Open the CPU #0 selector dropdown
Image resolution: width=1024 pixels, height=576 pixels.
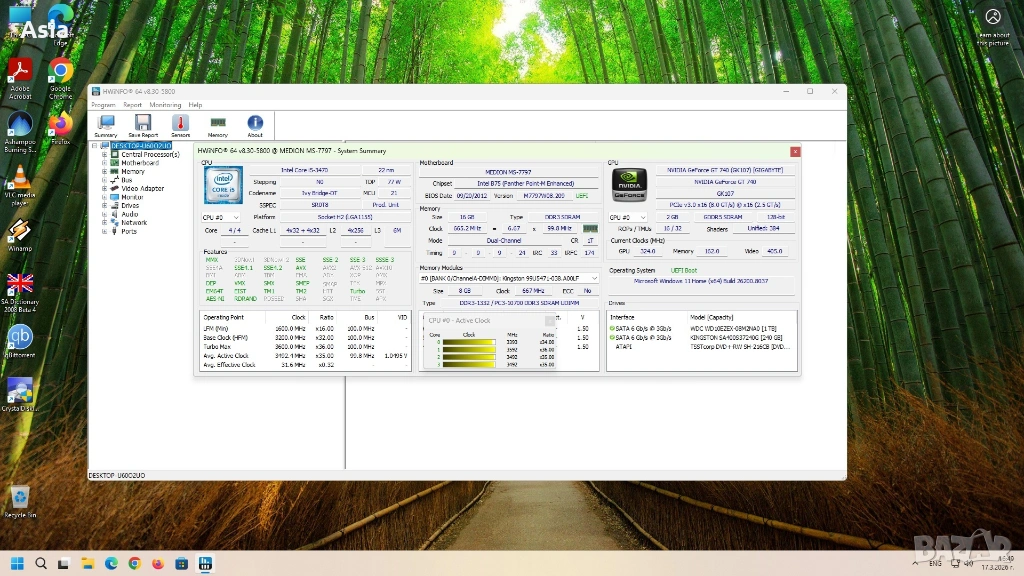[x=221, y=217]
